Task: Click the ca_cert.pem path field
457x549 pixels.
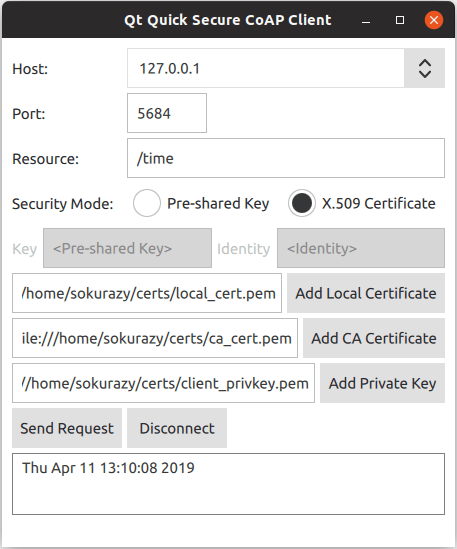Action: click(155, 338)
